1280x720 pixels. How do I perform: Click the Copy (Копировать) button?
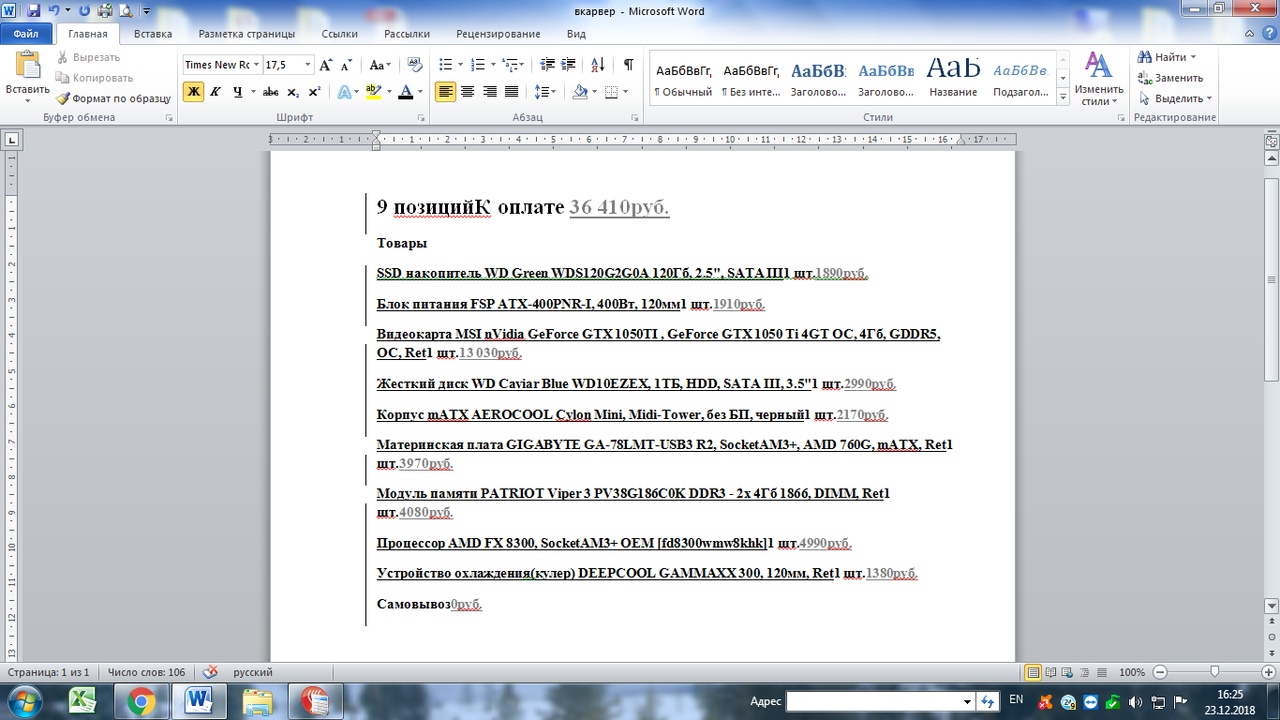[x=93, y=78]
